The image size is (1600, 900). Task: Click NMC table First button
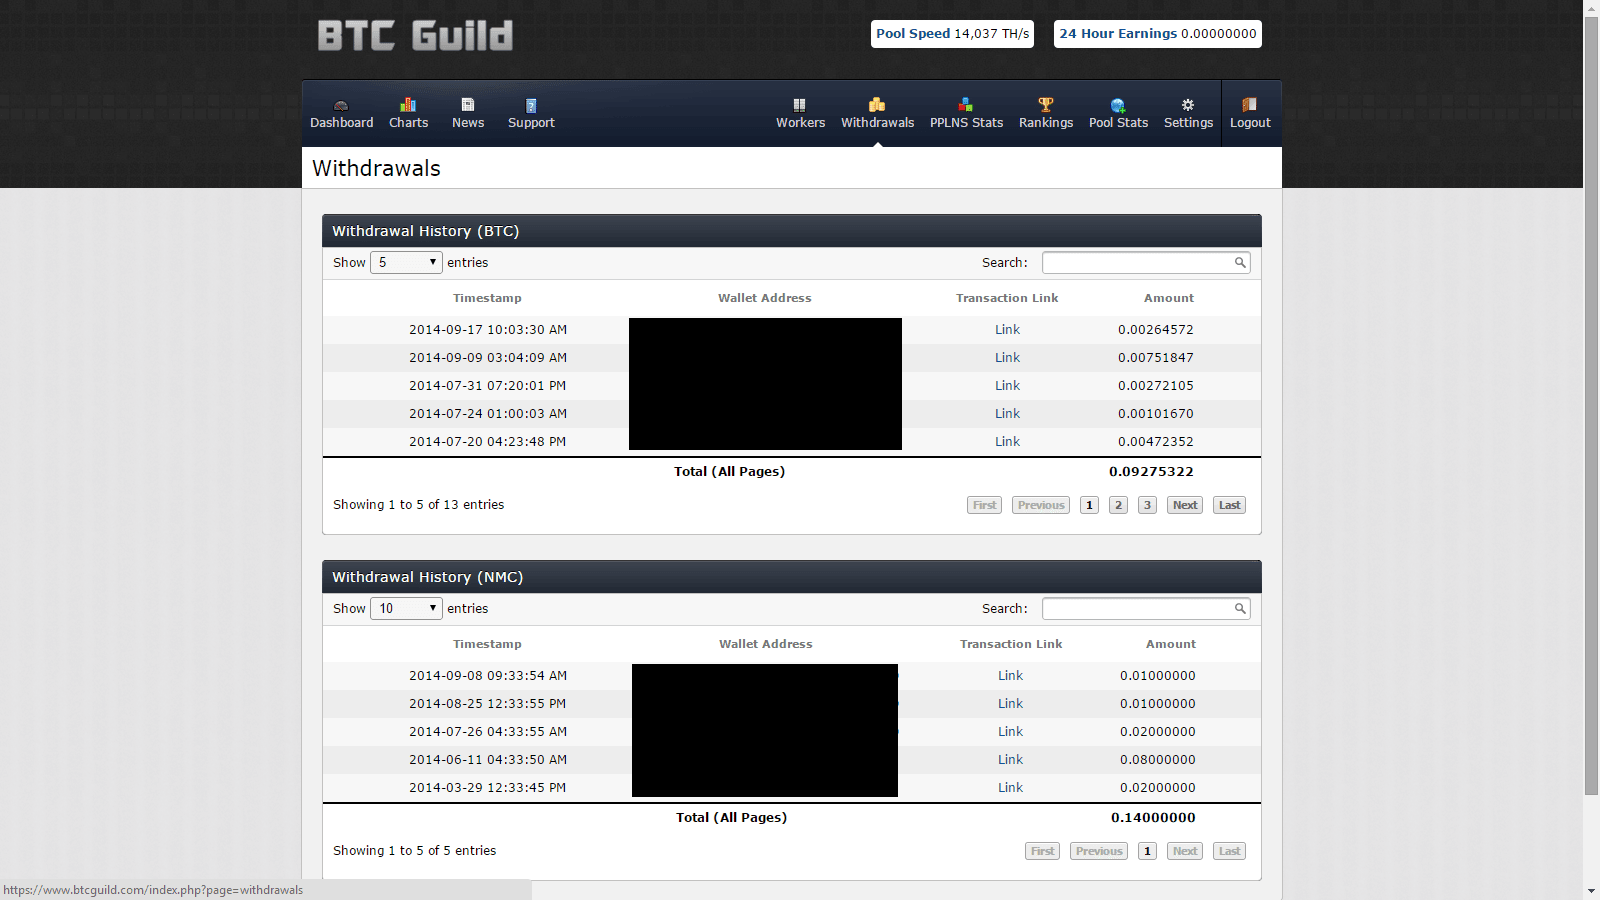[1043, 851]
